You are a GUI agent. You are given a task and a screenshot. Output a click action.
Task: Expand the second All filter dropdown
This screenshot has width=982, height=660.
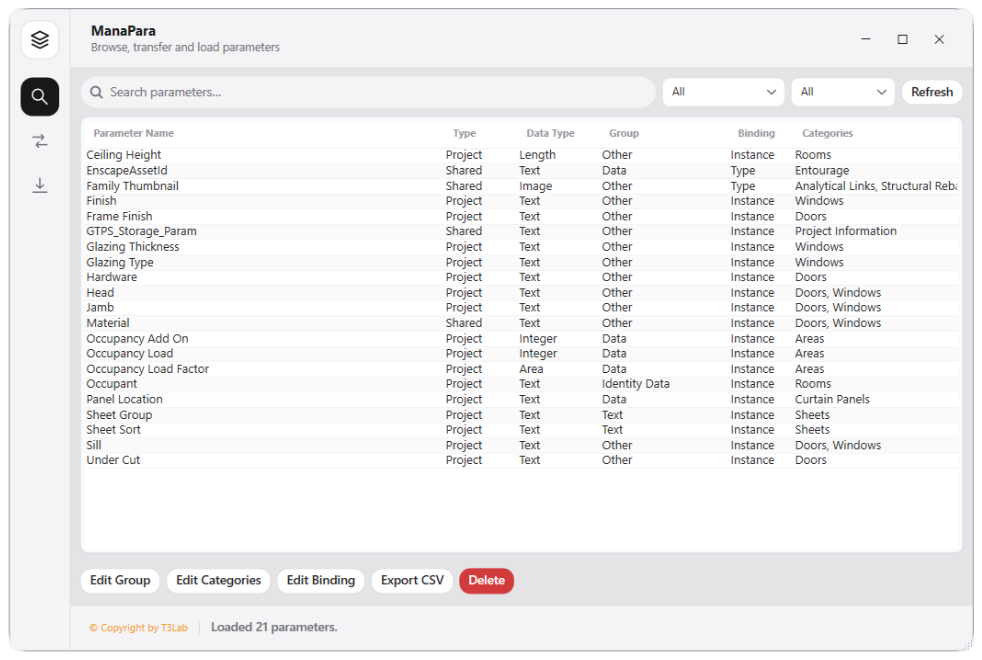point(842,92)
